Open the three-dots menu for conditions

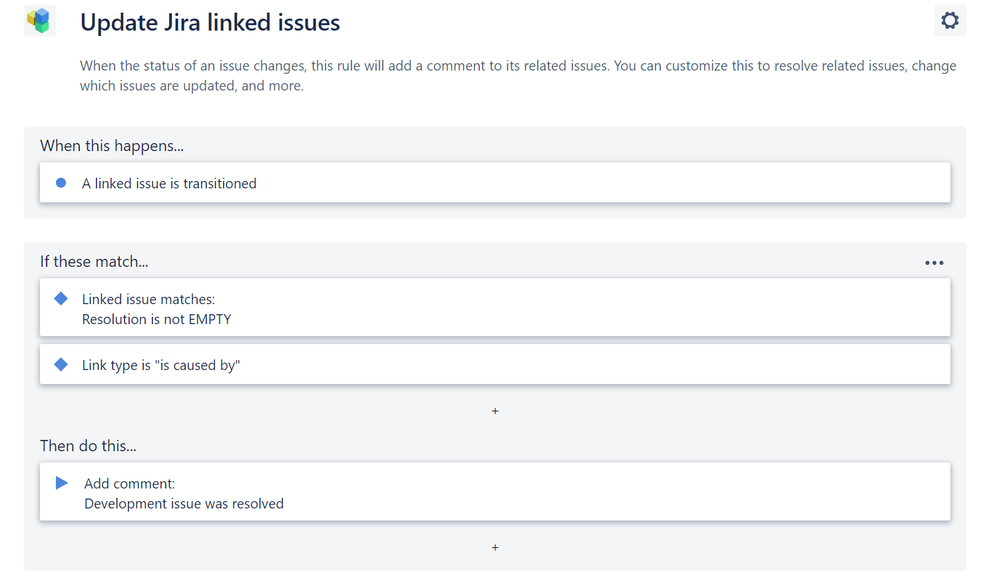(x=934, y=263)
